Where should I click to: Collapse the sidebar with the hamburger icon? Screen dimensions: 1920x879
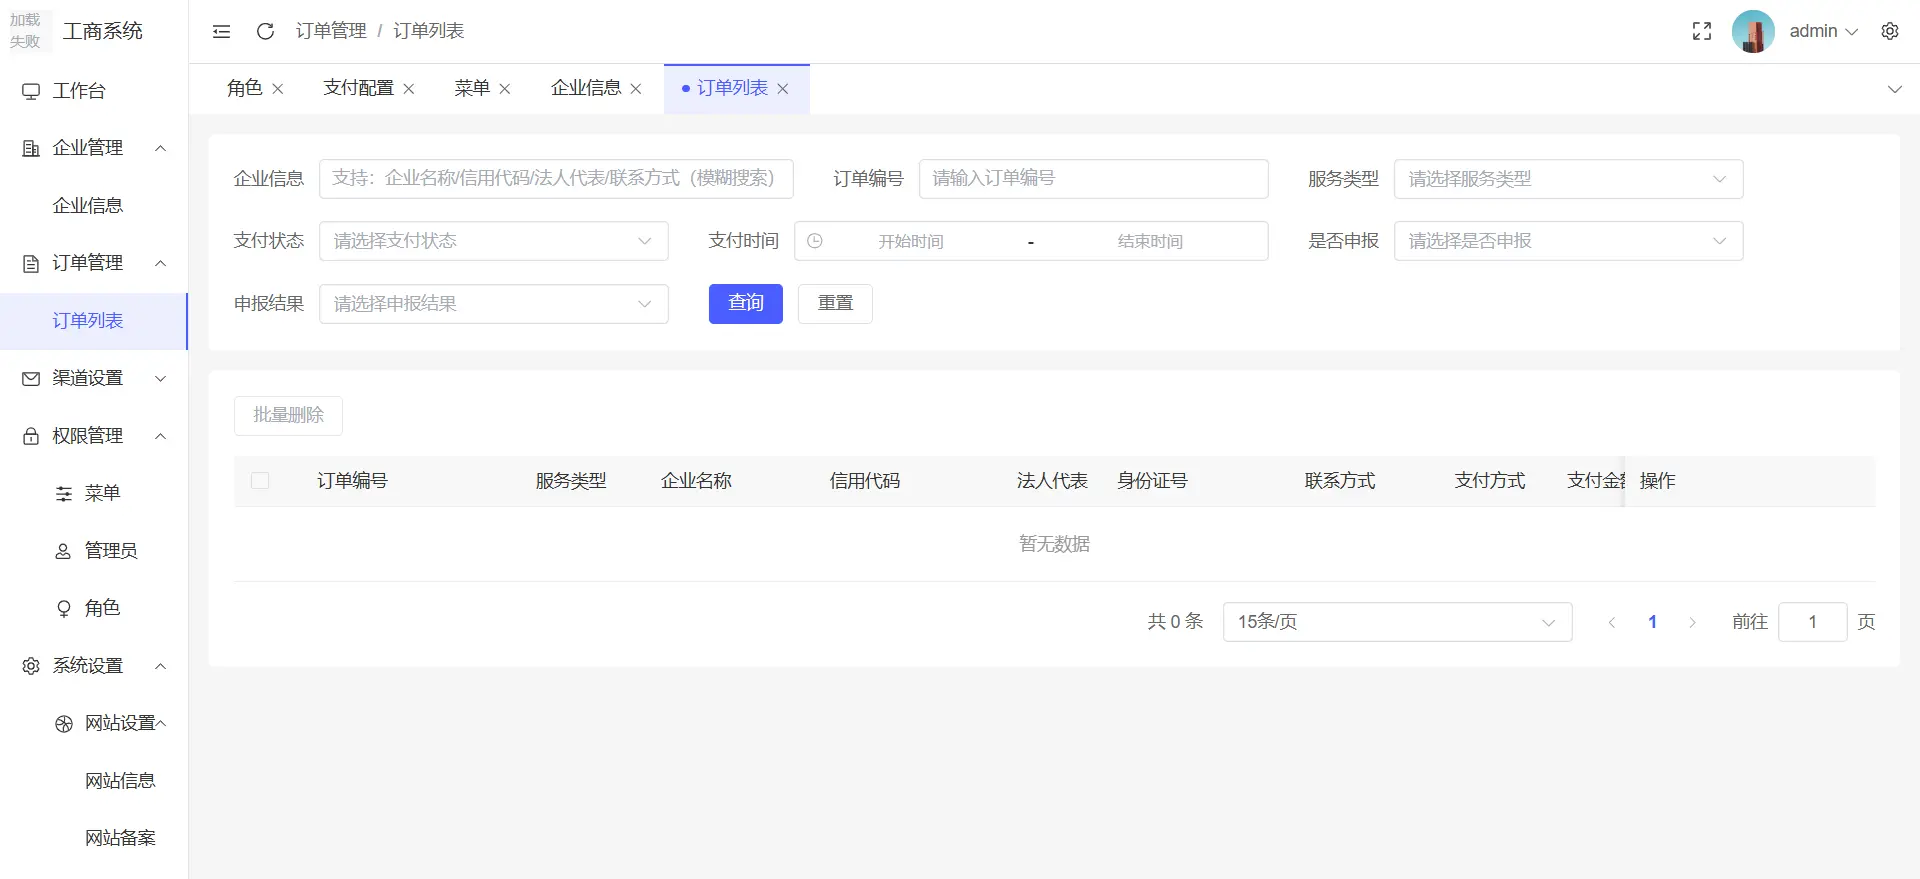pos(222,32)
